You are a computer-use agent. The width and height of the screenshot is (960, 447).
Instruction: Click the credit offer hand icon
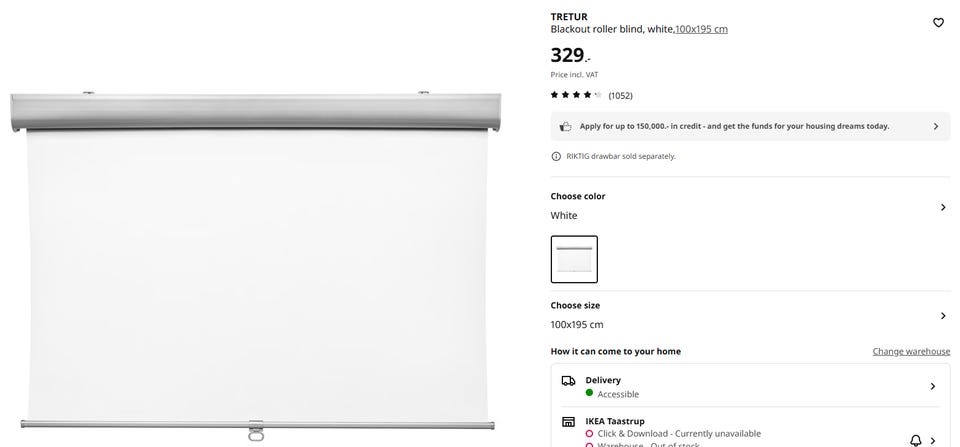coord(565,126)
